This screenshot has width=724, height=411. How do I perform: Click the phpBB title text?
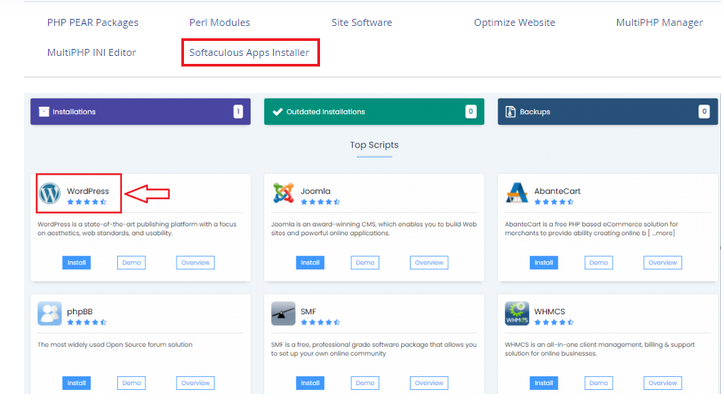pos(80,312)
